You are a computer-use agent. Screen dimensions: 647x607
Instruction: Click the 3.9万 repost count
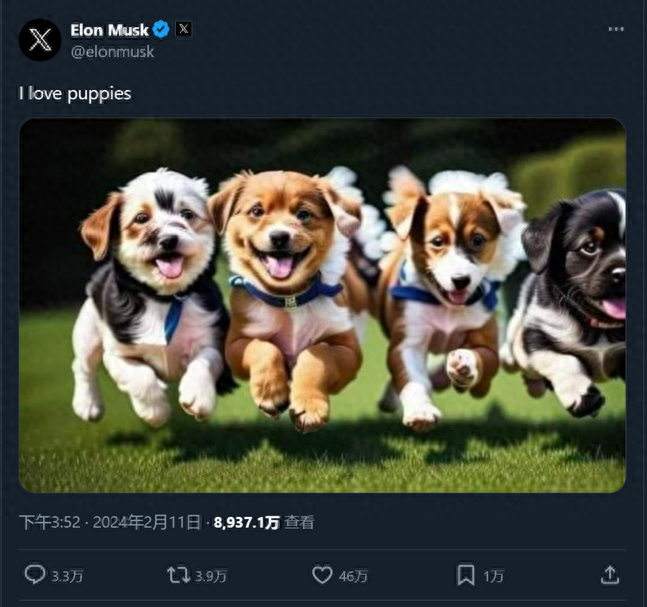pyautogui.click(x=211, y=576)
